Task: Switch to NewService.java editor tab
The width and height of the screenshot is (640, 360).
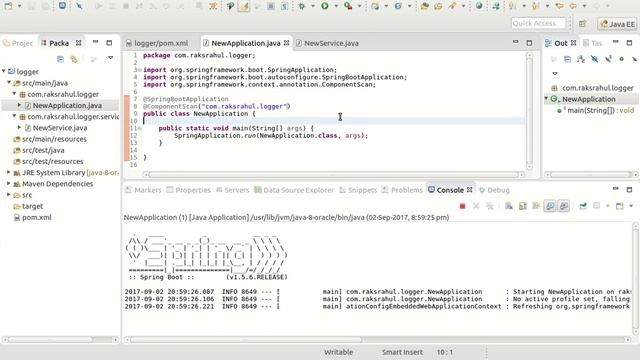Action: pyautogui.click(x=327, y=43)
